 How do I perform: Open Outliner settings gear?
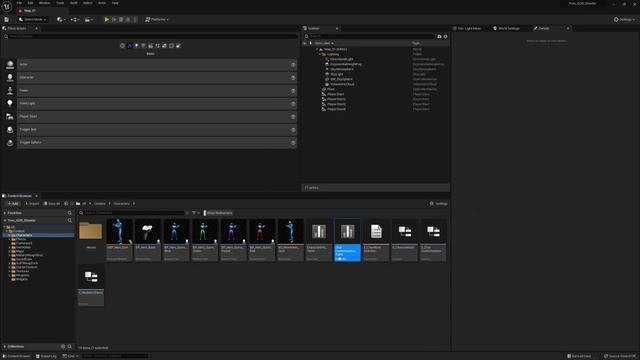pos(446,36)
